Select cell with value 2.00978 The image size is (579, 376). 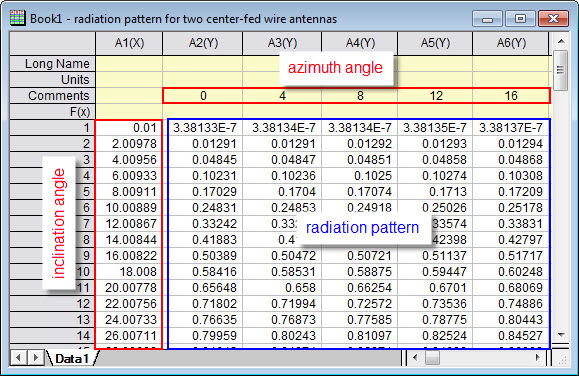[129, 144]
